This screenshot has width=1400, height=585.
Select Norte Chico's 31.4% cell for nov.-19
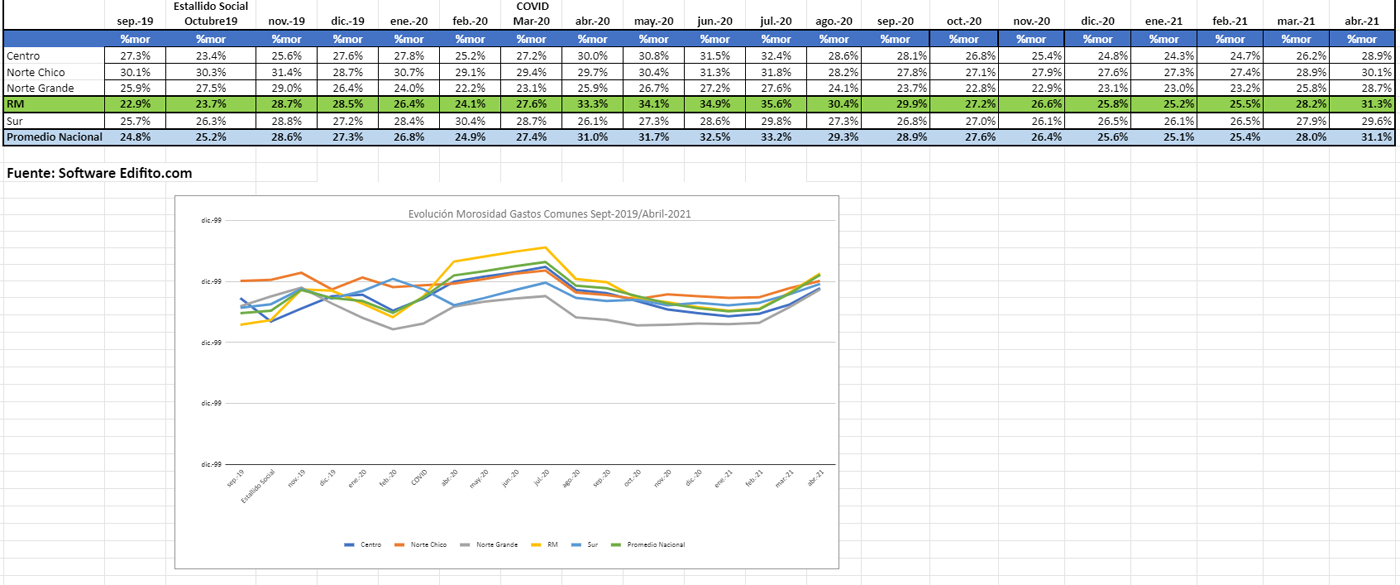pos(286,72)
